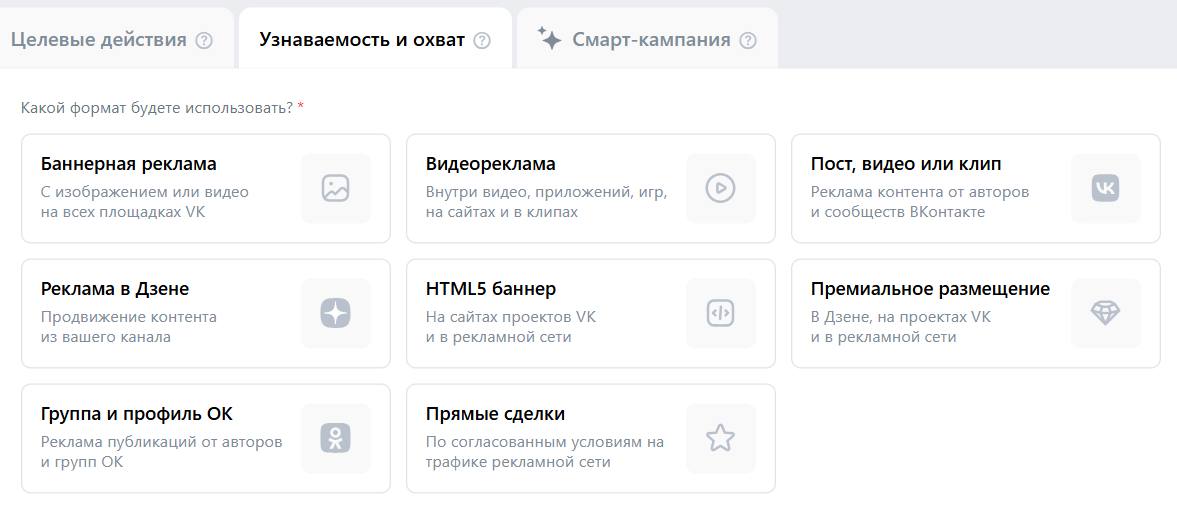Click the diamond icon on Премиальное размещение card
Viewport: 1177px width, 516px height.
click(1105, 313)
